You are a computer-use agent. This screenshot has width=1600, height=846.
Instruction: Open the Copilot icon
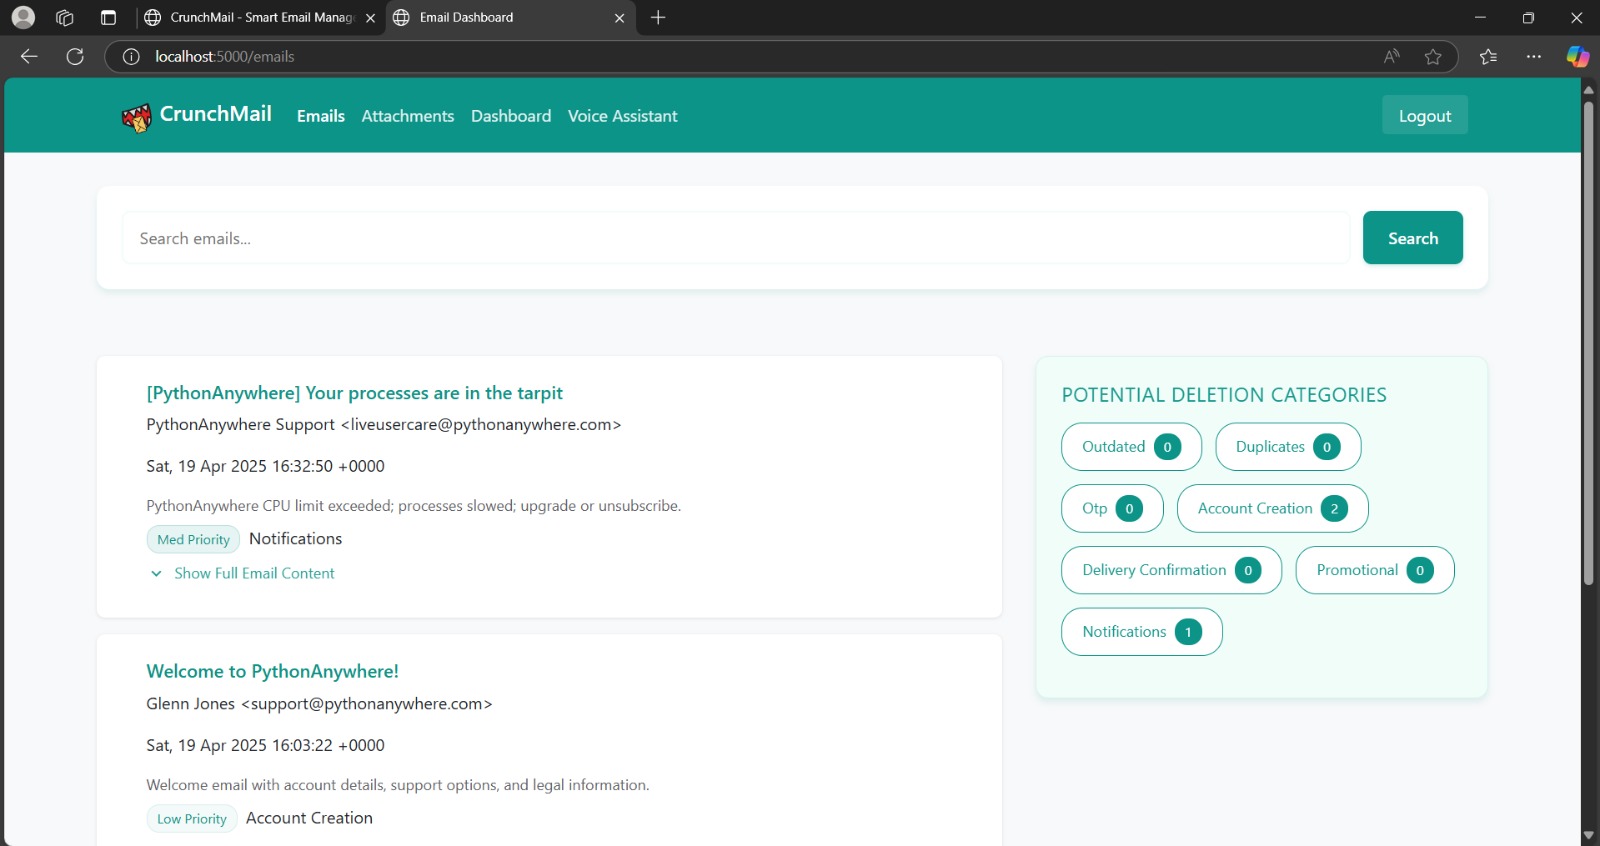coord(1577,56)
